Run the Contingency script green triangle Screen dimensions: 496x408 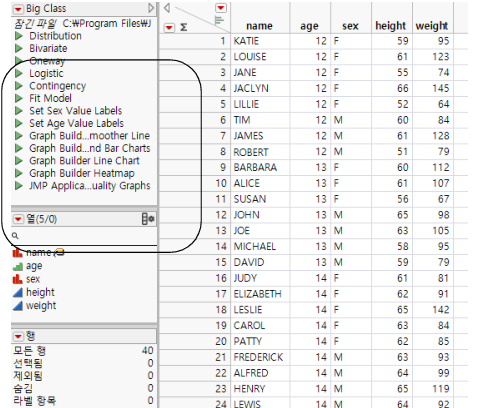pos(19,86)
